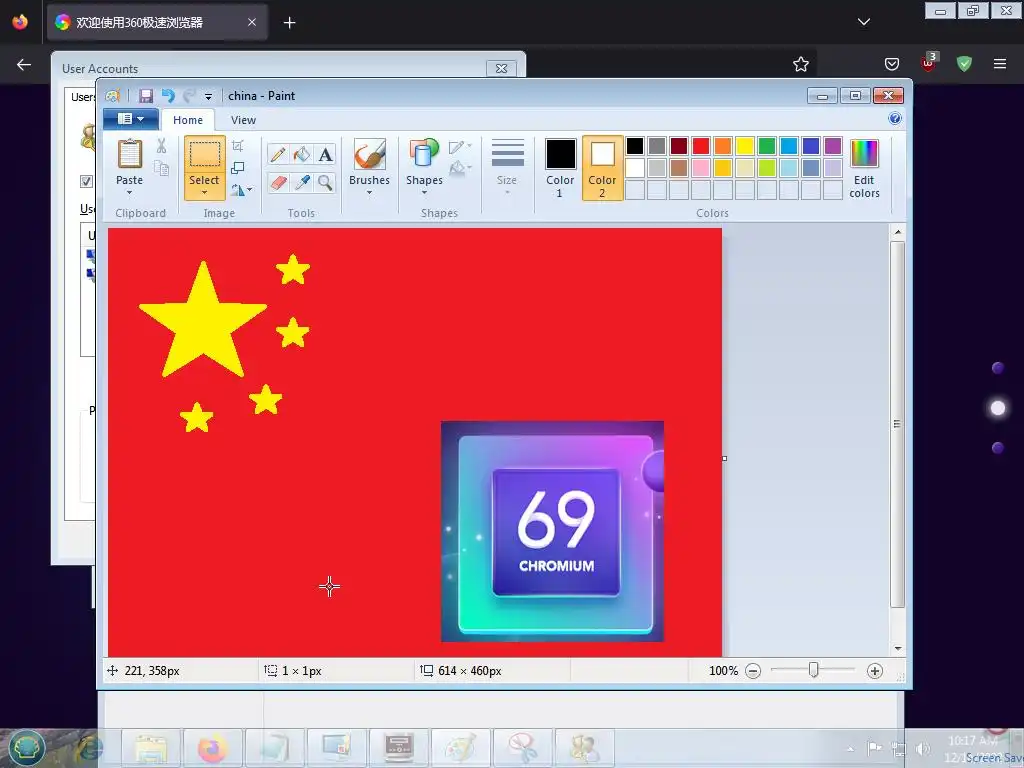
Task: Select the 360 browser welcome tab
Action: [157, 23]
